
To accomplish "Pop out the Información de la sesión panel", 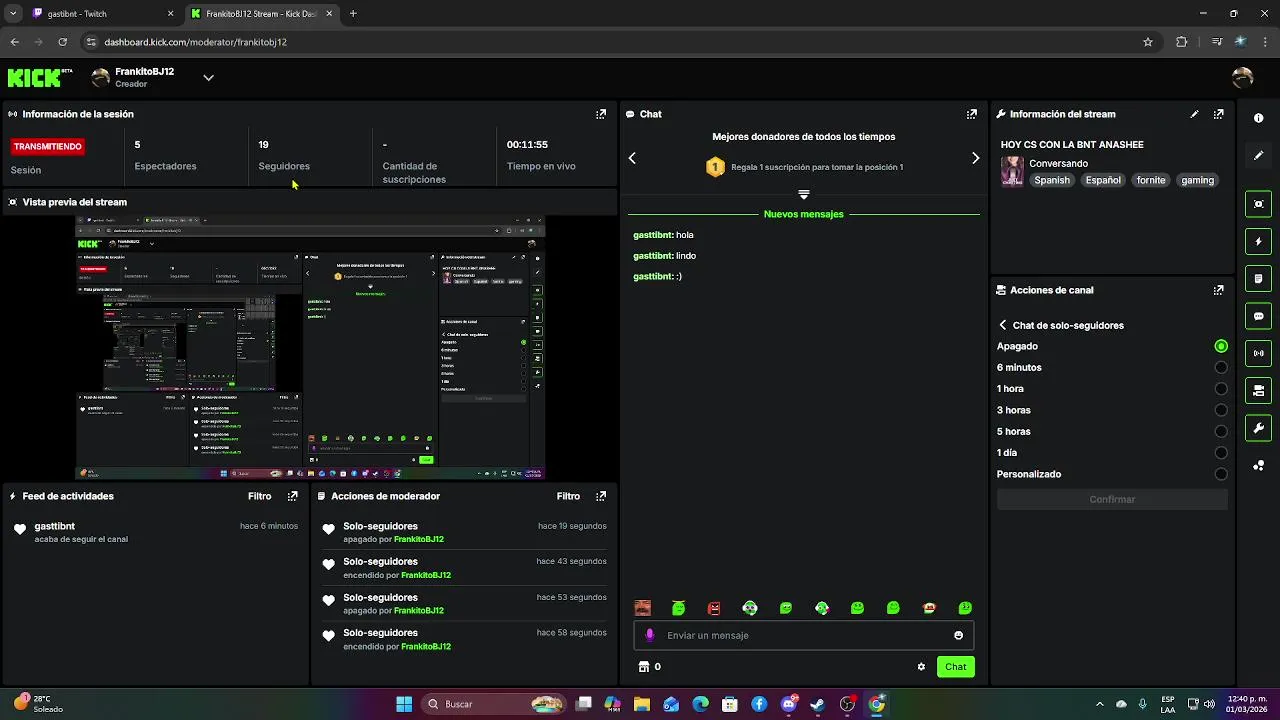I will click(601, 114).
